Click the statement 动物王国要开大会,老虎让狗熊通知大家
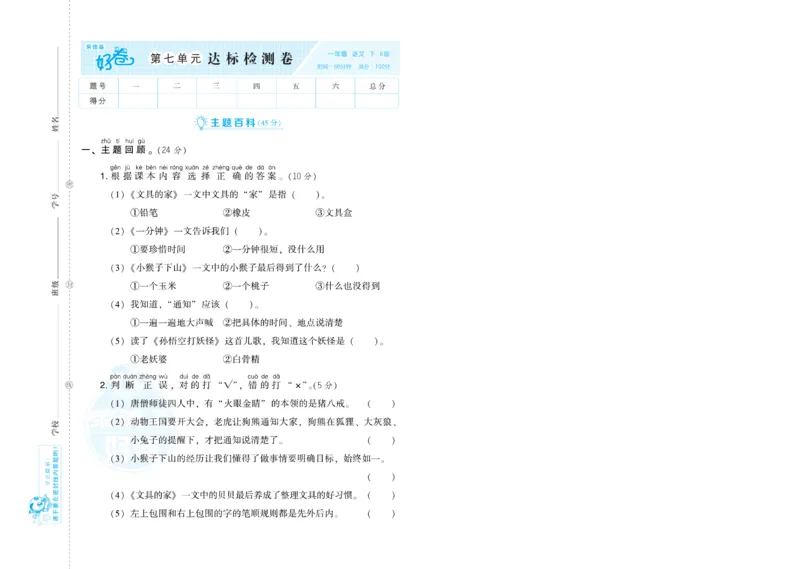The height and width of the screenshot is (569, 800). click(x=254, y=422)
